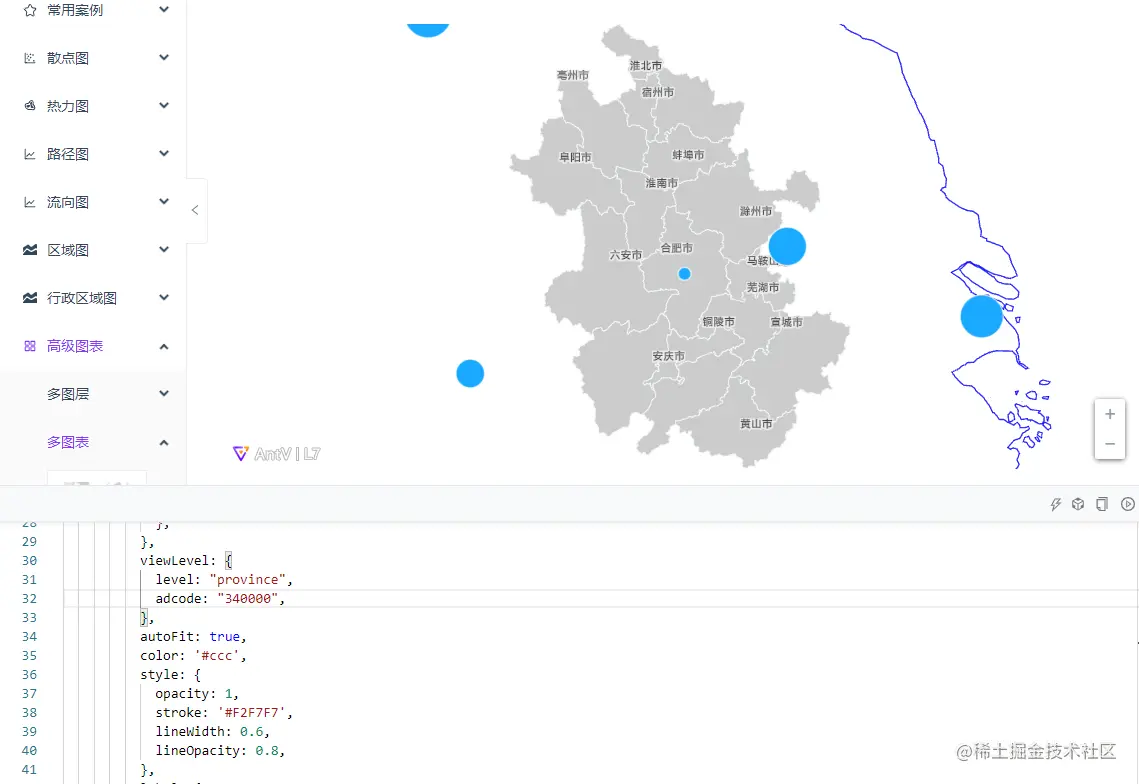
Task: Collapse the 多图表 submenu chevron
Action: point(164,442)
